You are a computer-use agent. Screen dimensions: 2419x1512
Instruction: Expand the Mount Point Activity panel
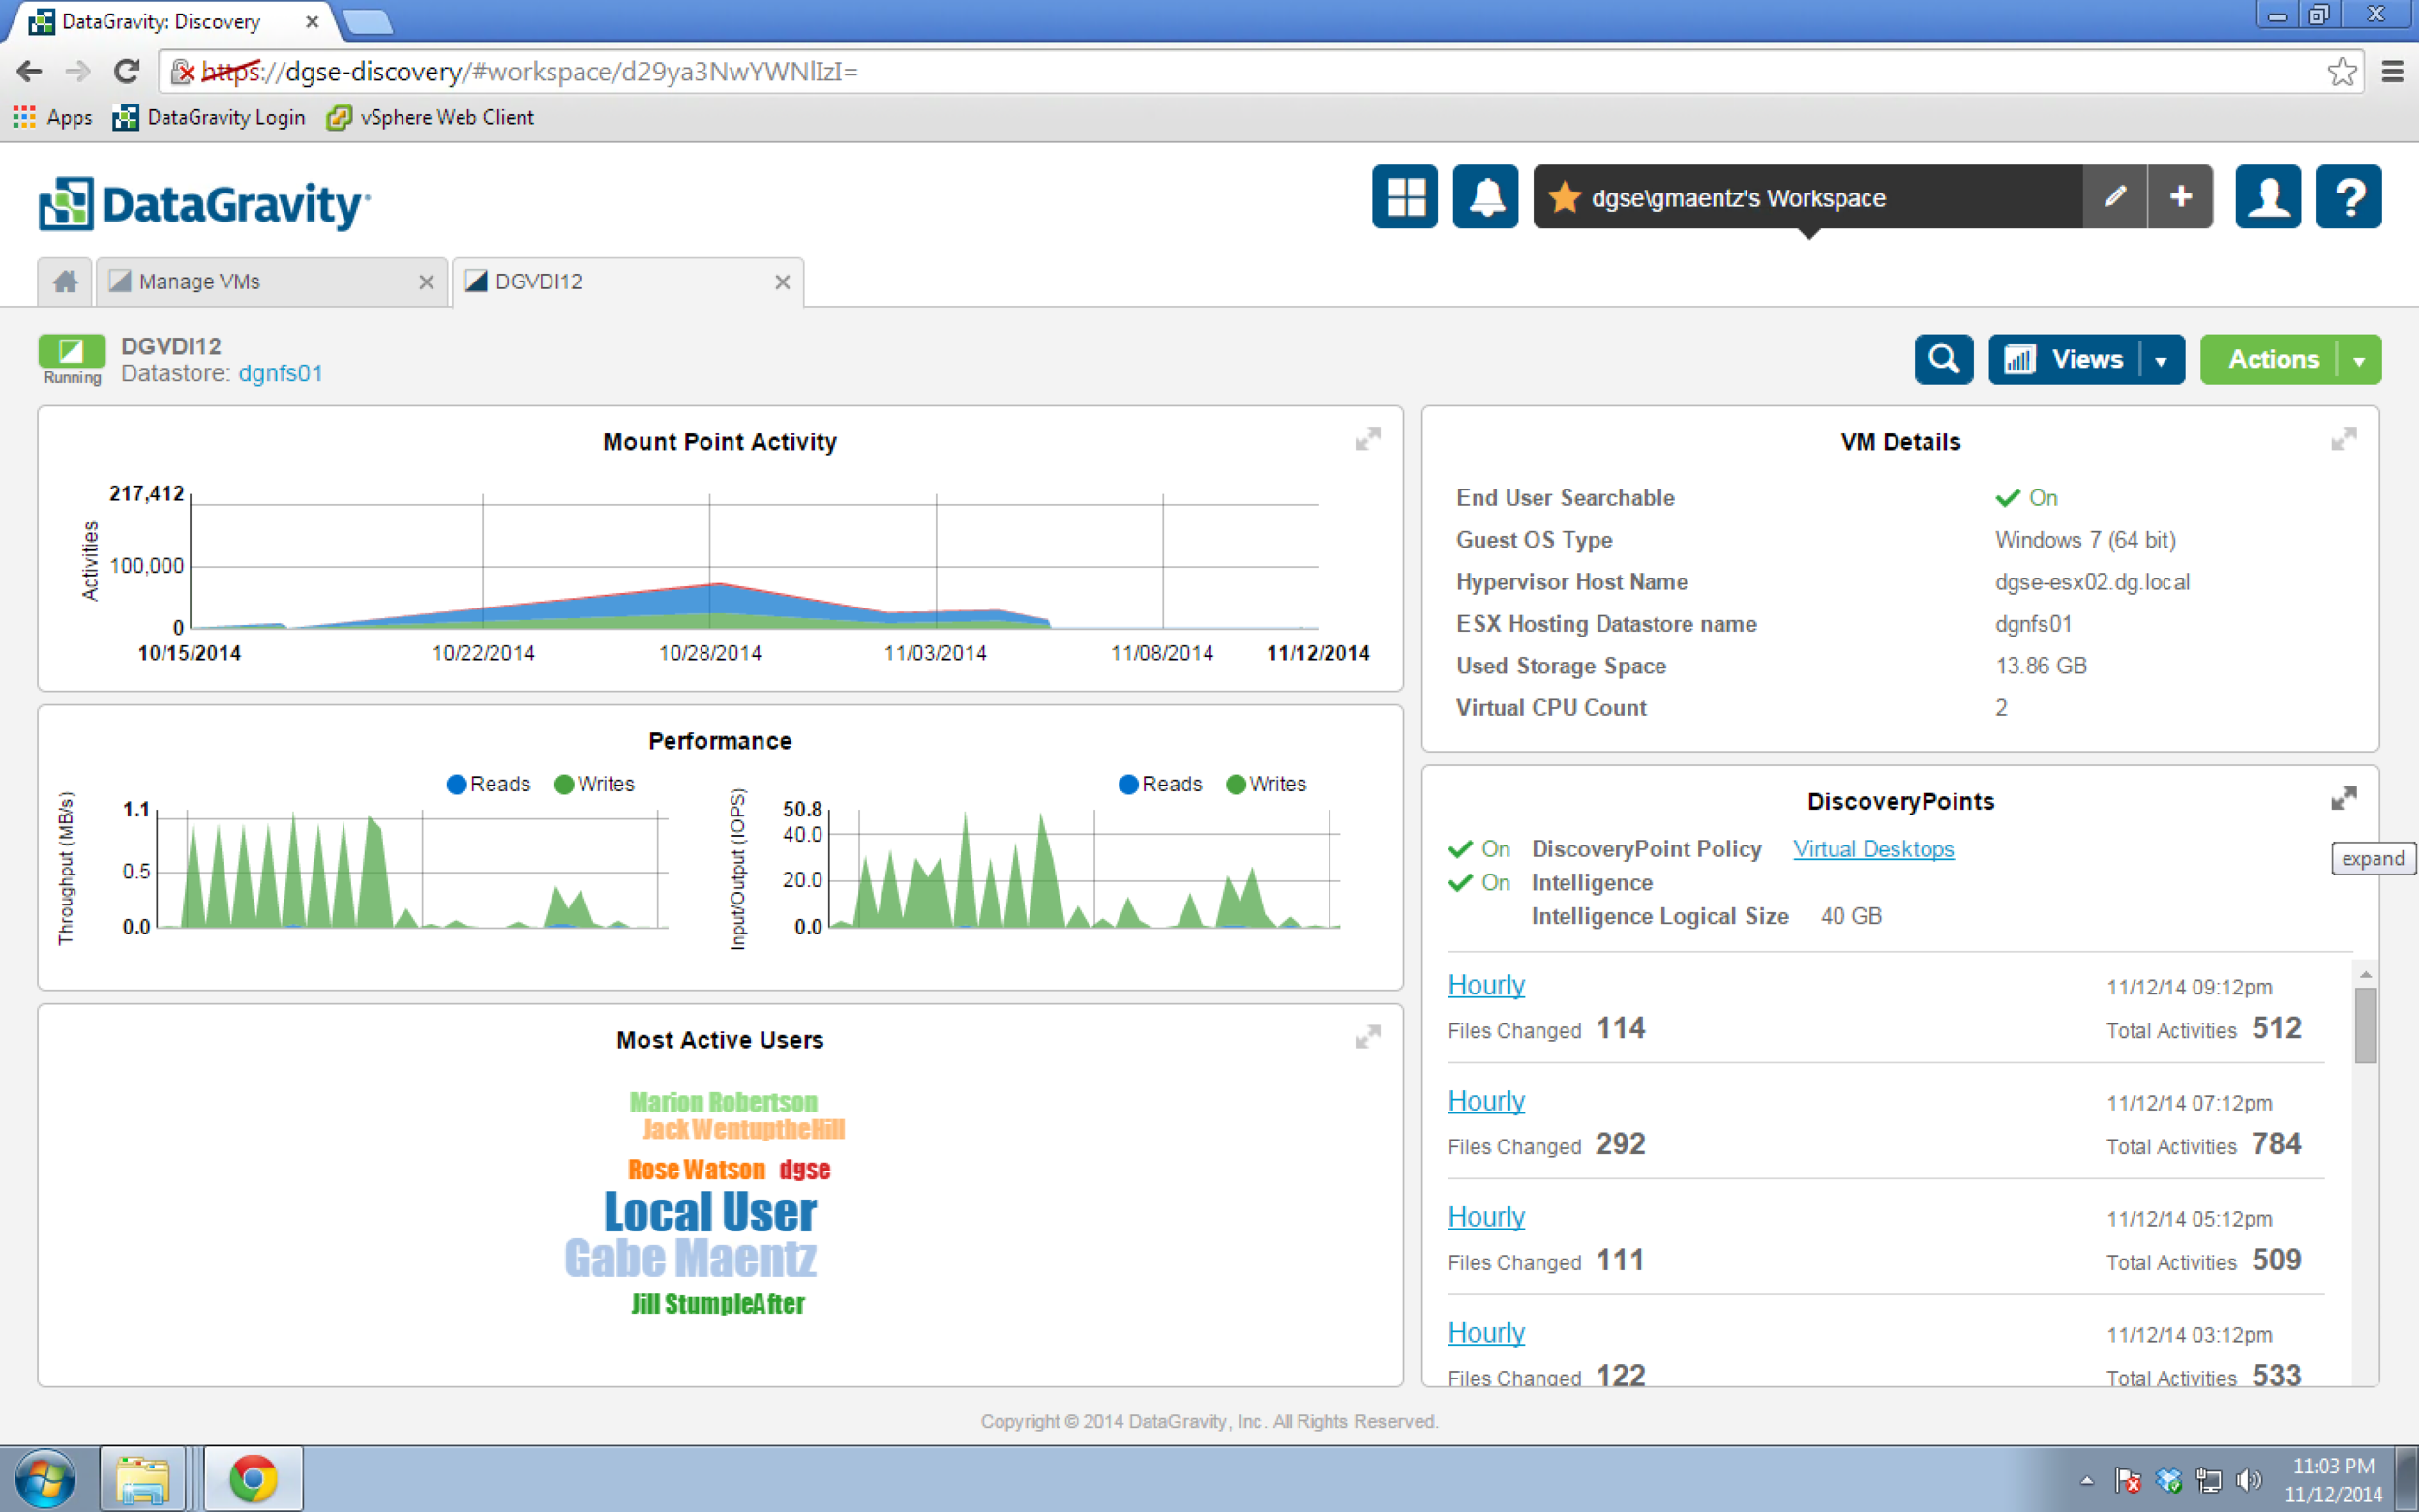point(1367,439)
